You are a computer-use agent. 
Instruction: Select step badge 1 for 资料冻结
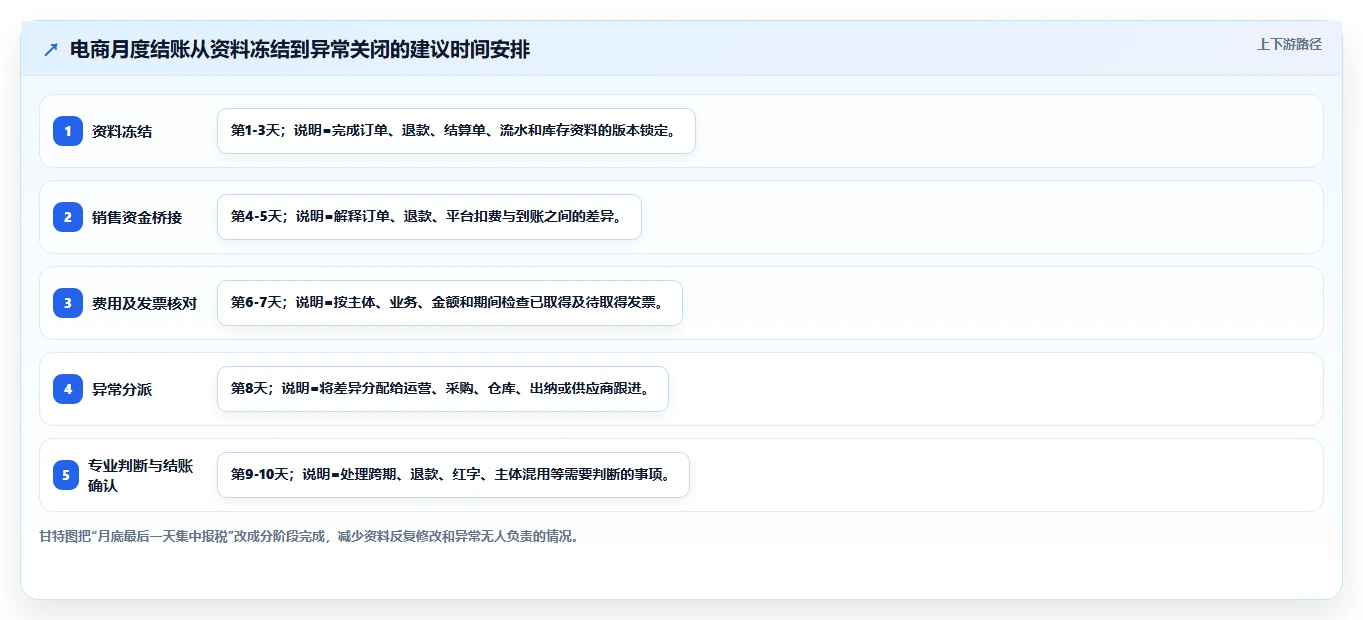[x=68, y=131]
